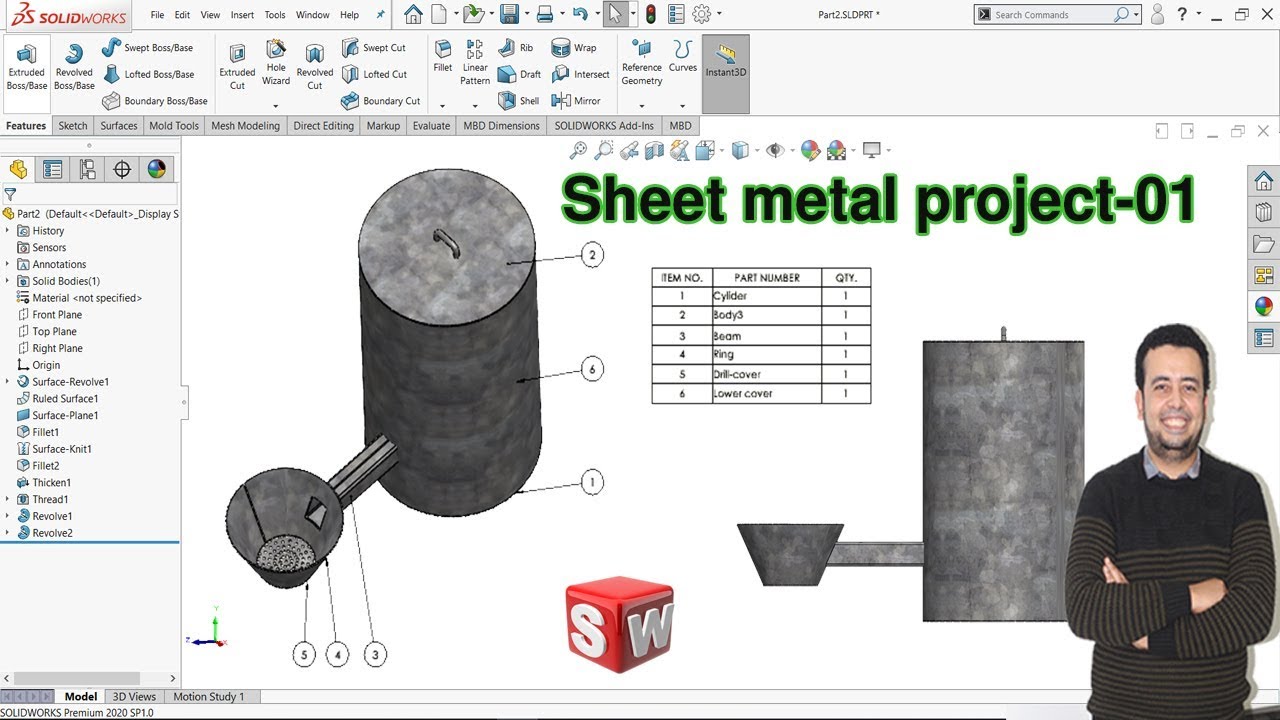Open the Hole Wizard tool
The height and width of the screenshot is (720, 1280).
[x=276, y=62]
